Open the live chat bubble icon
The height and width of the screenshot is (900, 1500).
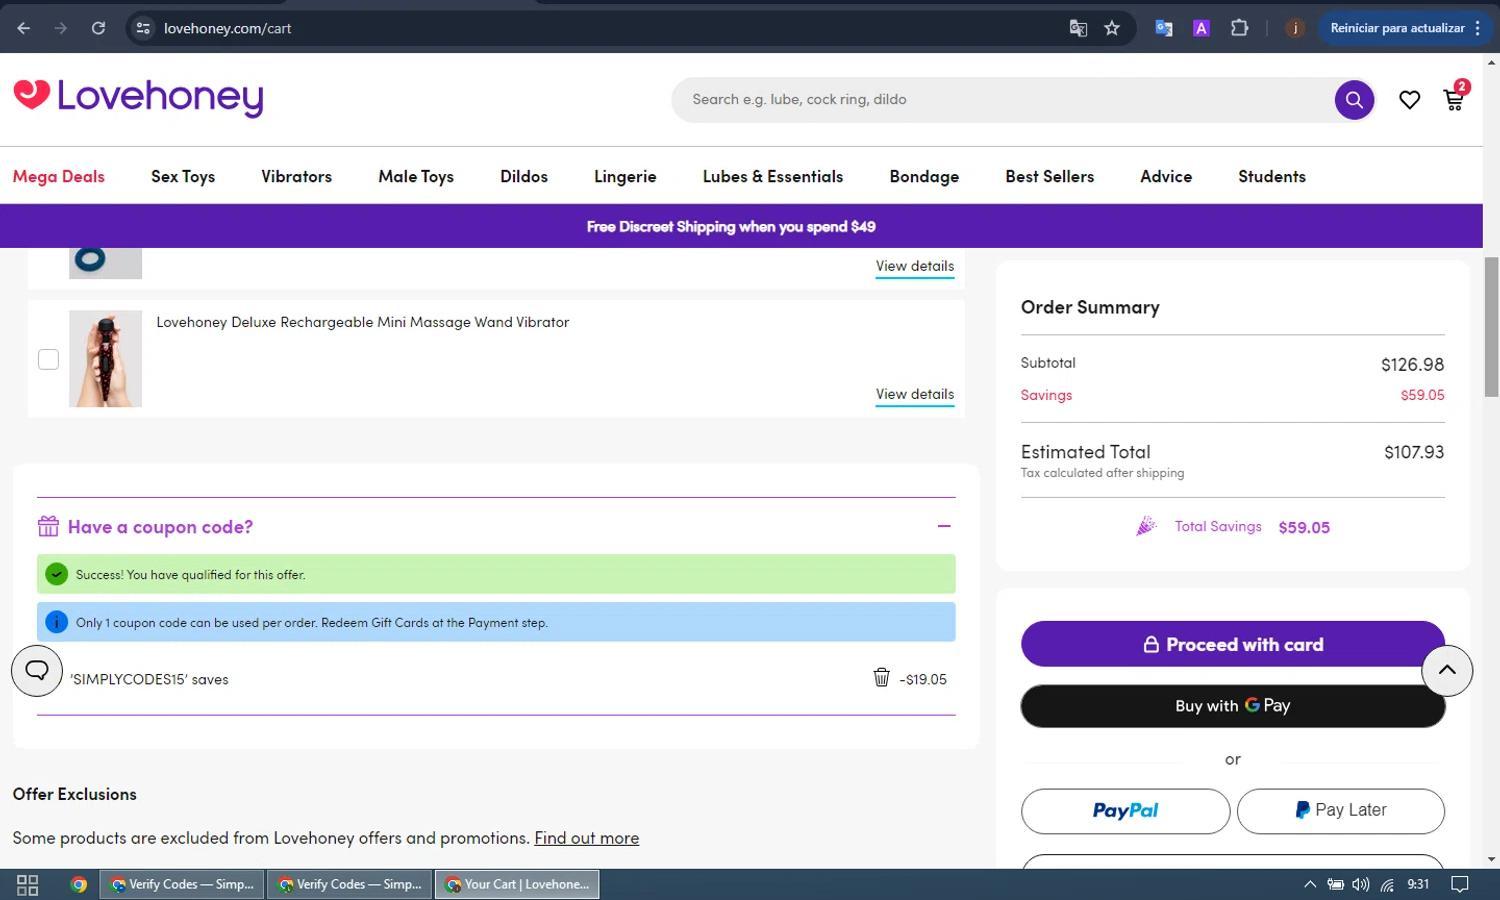pos(37,670)
